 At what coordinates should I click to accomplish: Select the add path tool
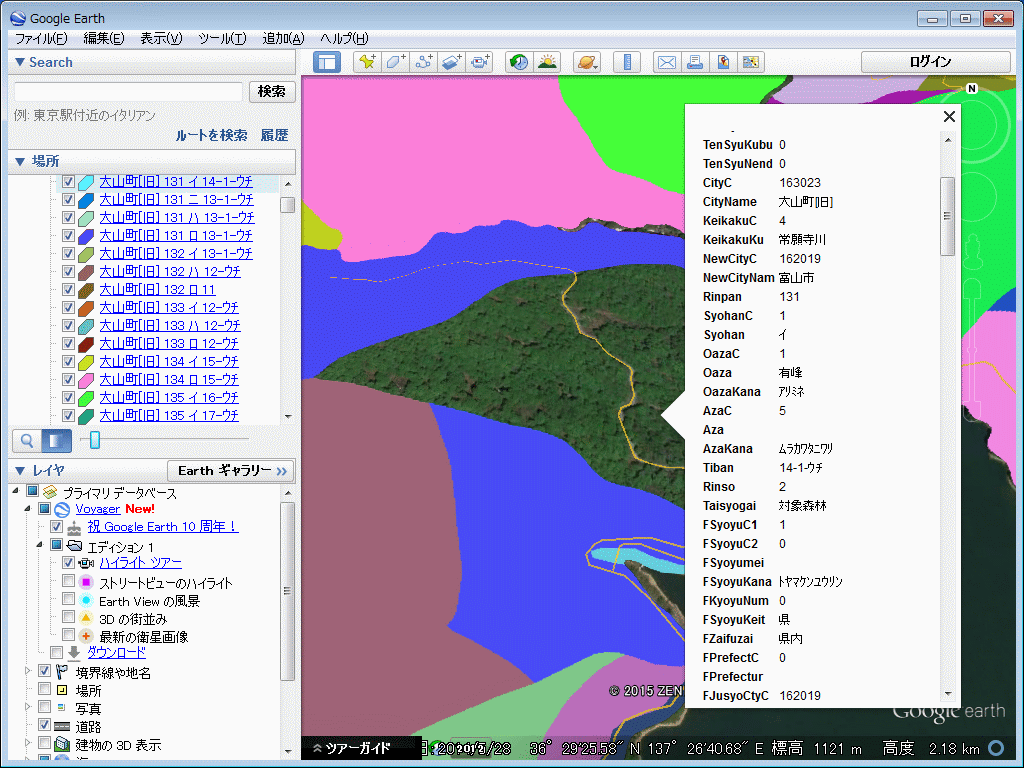tap(424, 62)
